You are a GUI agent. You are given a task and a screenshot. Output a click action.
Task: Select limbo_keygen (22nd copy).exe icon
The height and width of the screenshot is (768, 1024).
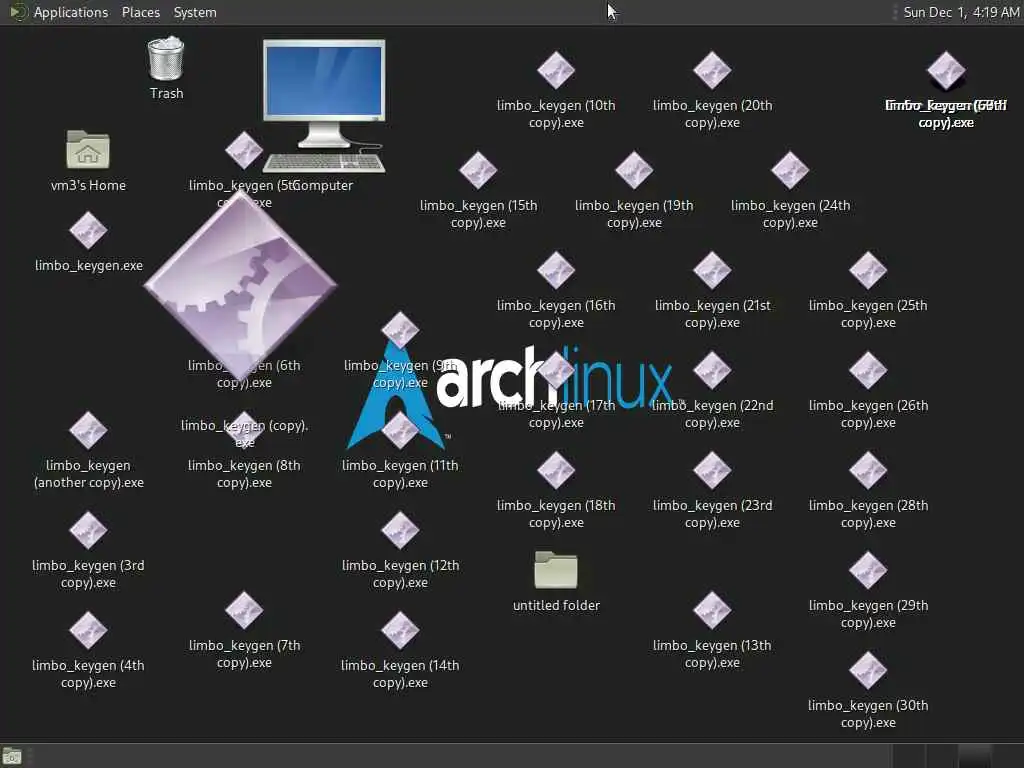[x=712, y=370]
